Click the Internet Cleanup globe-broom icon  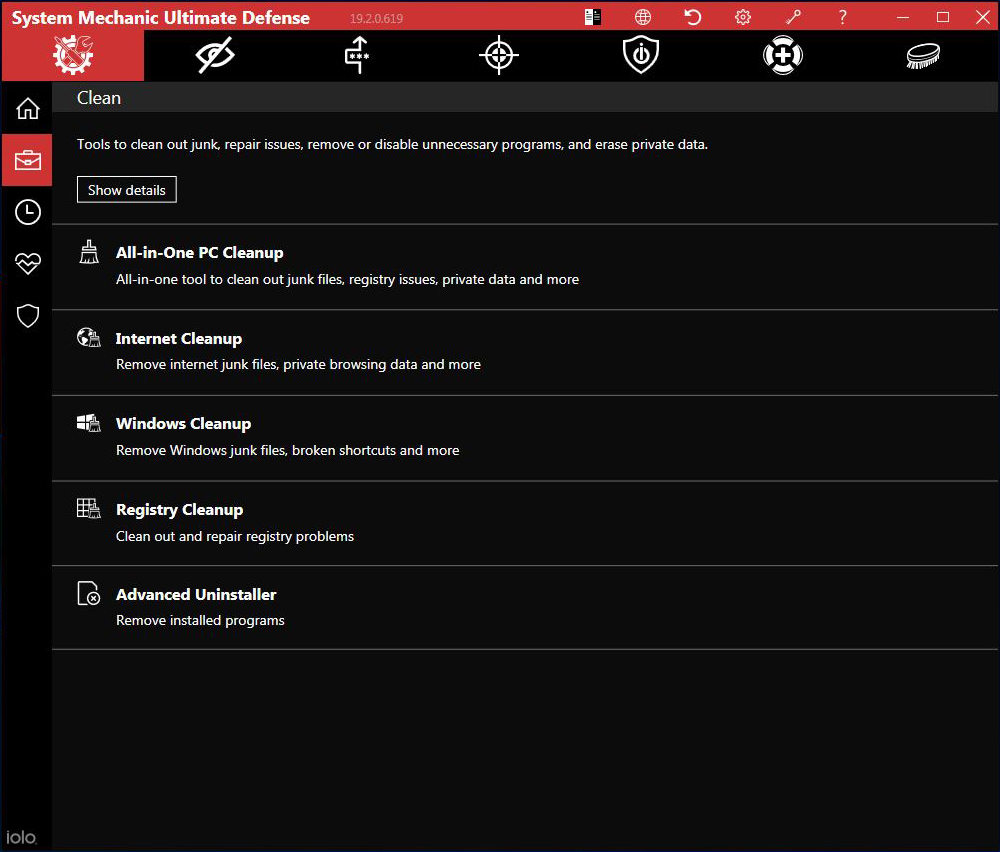pos(89,337)
